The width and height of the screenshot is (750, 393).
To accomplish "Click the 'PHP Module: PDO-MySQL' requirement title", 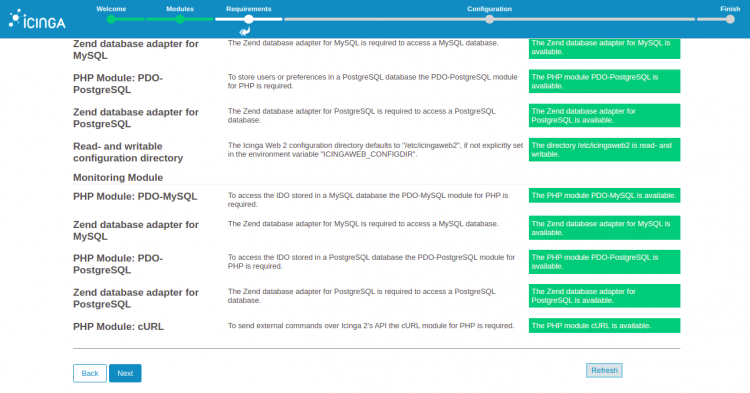I will click(x=135, y=196).
